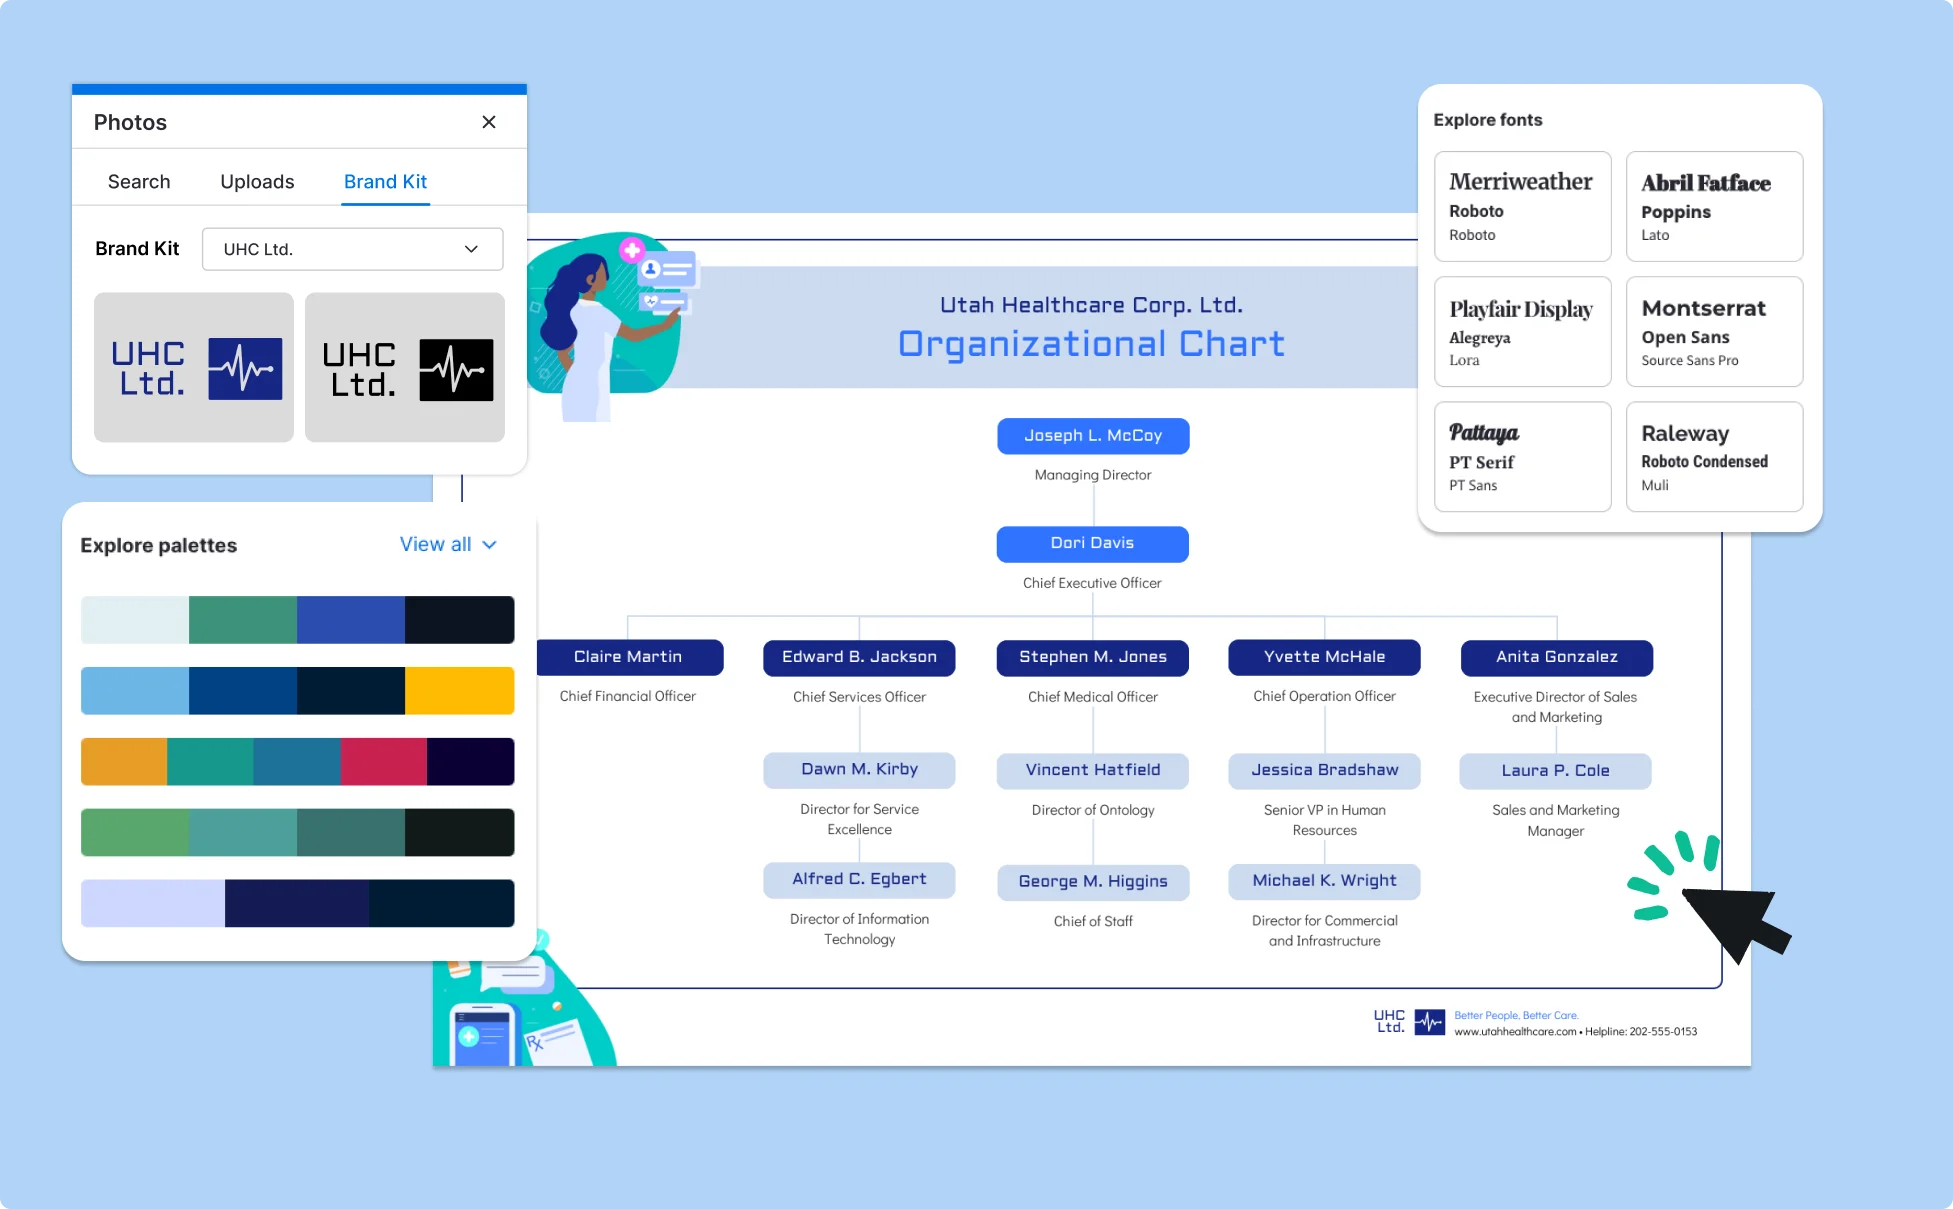Toggle the Brand Kit tab active state
The width and height of the screenshot is (1953, 1209).
pos(385,181)
